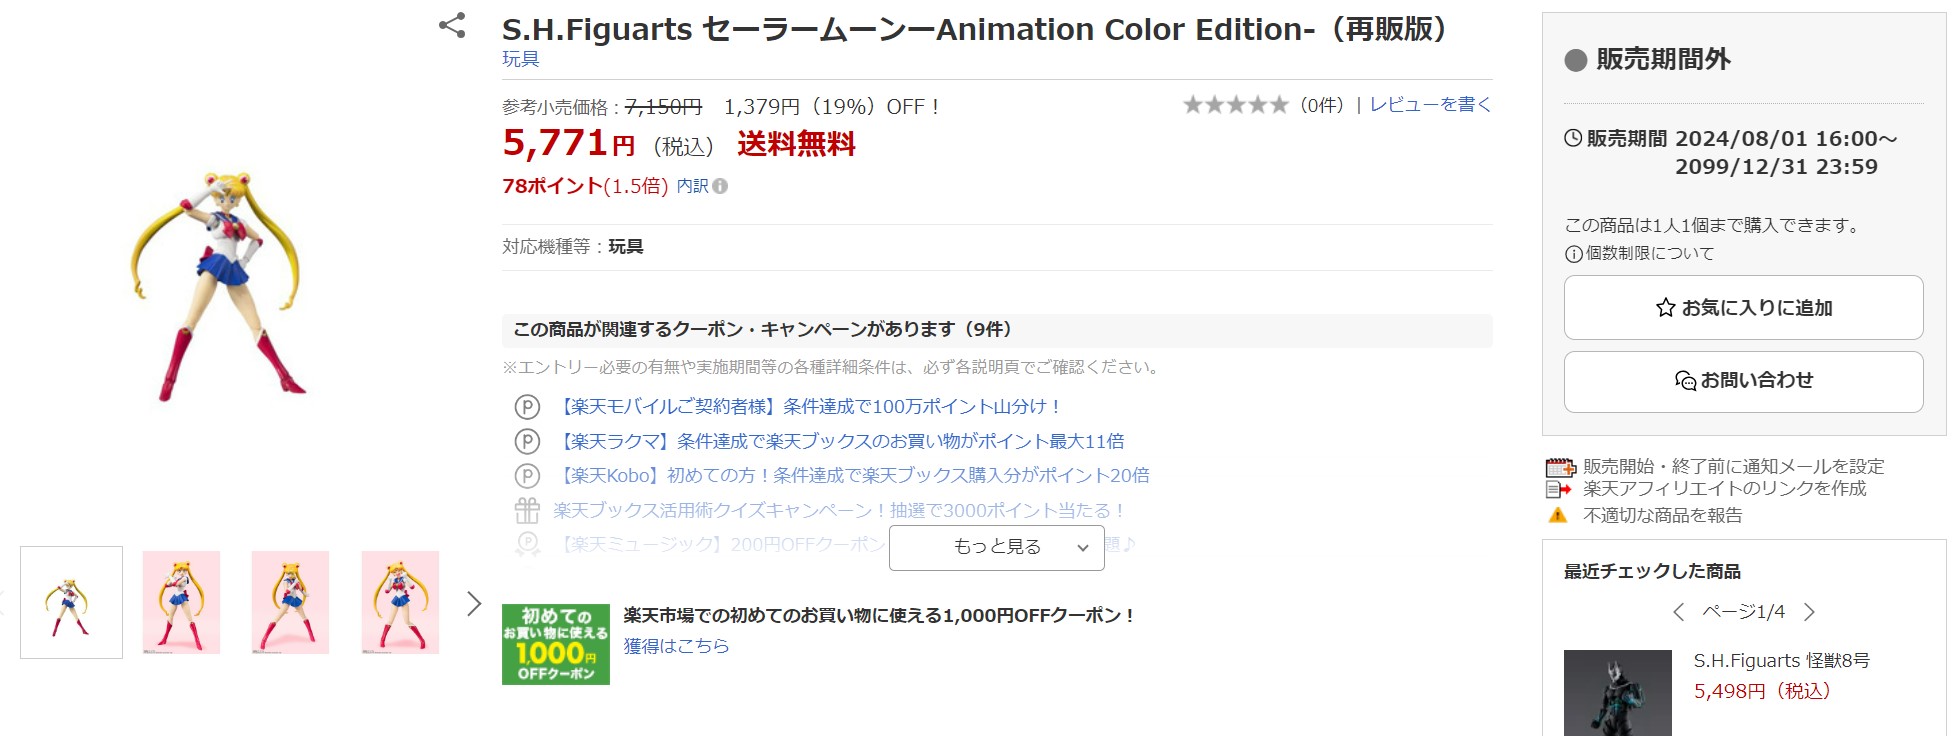The image size is (1957, 736).
Task: Click the points breakdown info icon
Action: tap(720, 186)
